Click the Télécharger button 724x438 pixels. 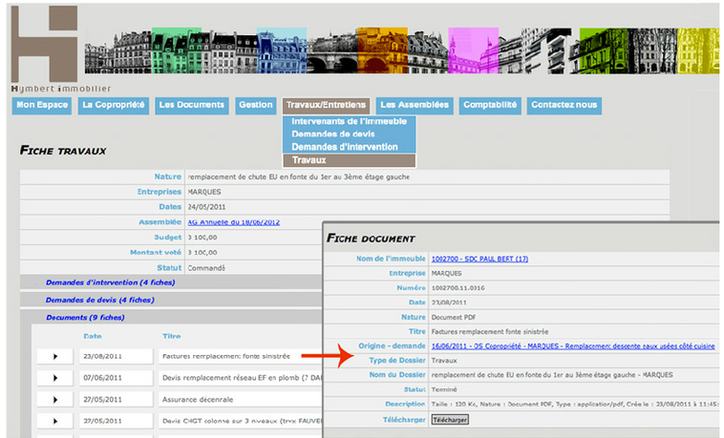tap(450, 420)
